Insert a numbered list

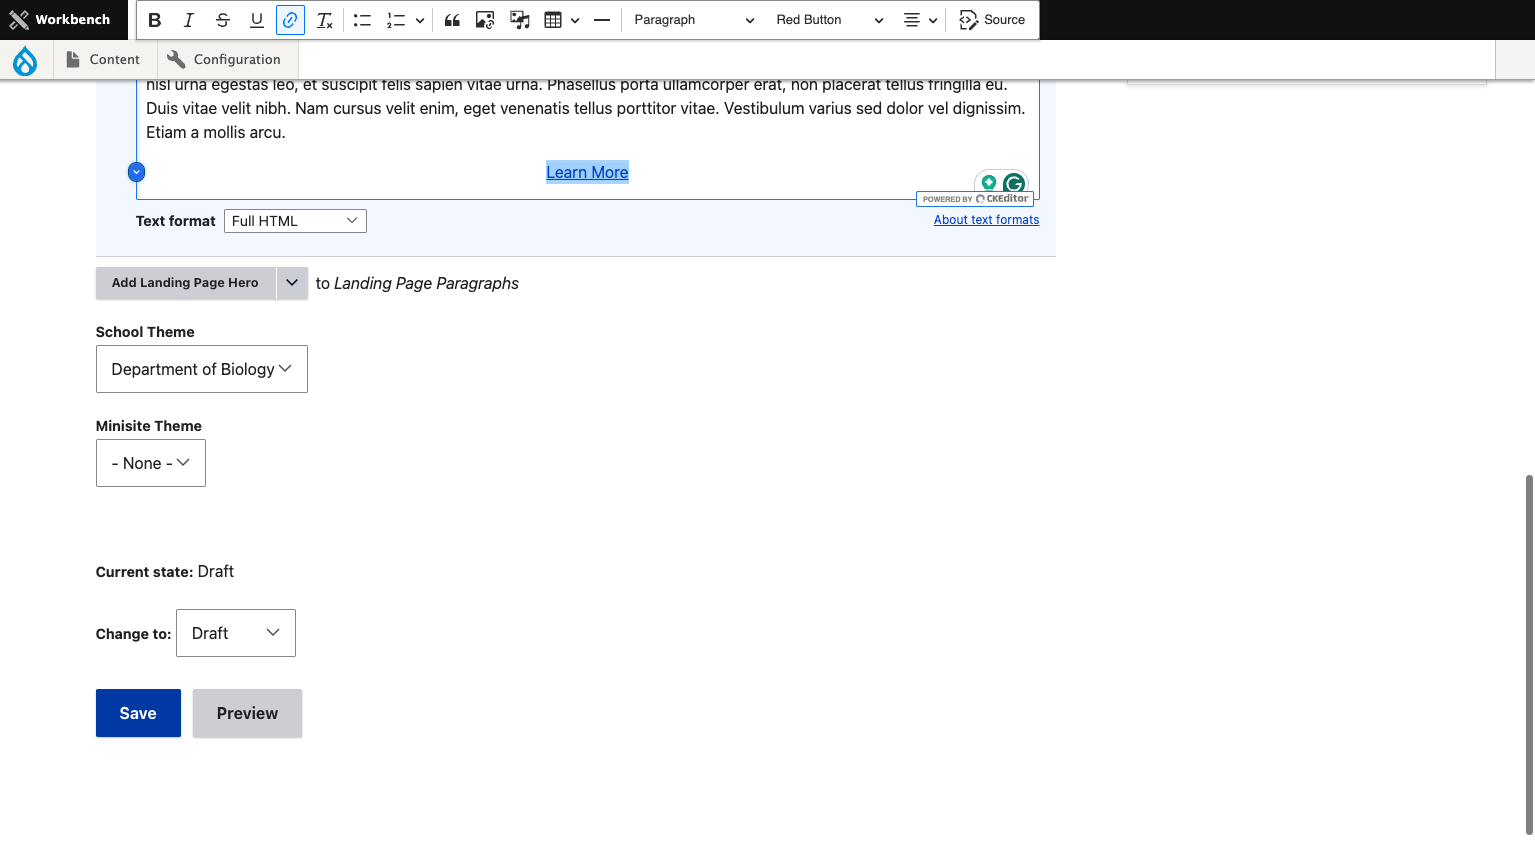click(396, 20)
